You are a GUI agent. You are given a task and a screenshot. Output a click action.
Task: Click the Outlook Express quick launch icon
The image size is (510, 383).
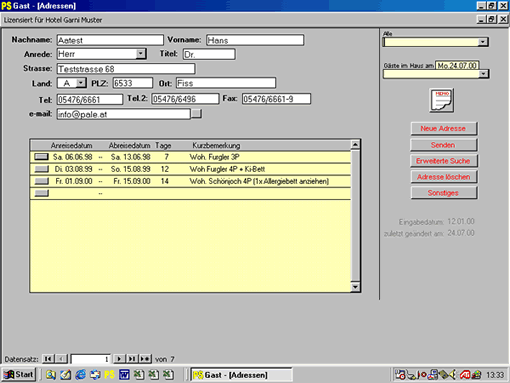[x=95, y=375]
